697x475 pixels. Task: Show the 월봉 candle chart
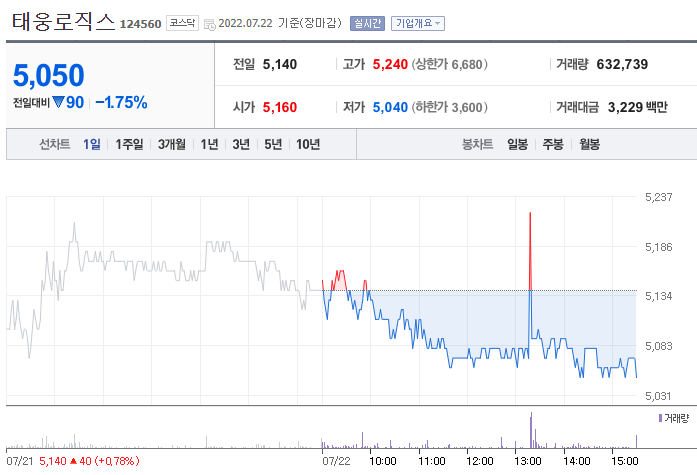click(589, 144)
